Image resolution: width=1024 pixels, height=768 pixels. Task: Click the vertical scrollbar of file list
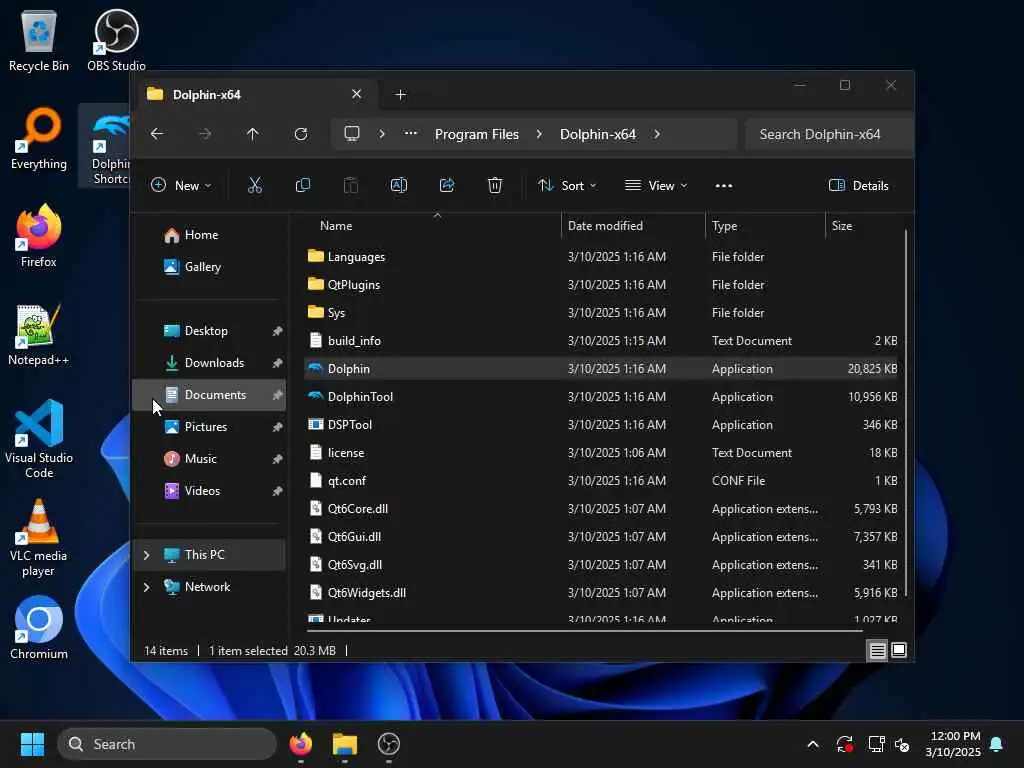905,411
